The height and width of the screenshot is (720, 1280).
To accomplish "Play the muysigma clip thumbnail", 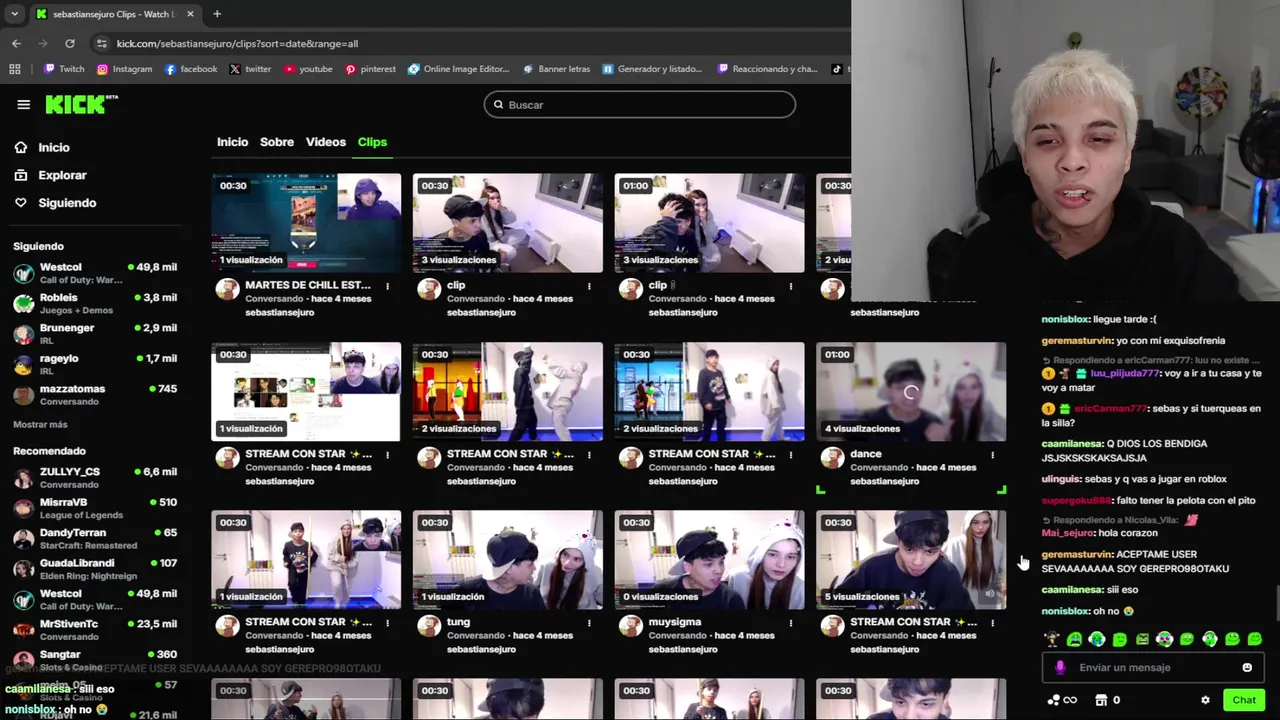I will point(709,560).
